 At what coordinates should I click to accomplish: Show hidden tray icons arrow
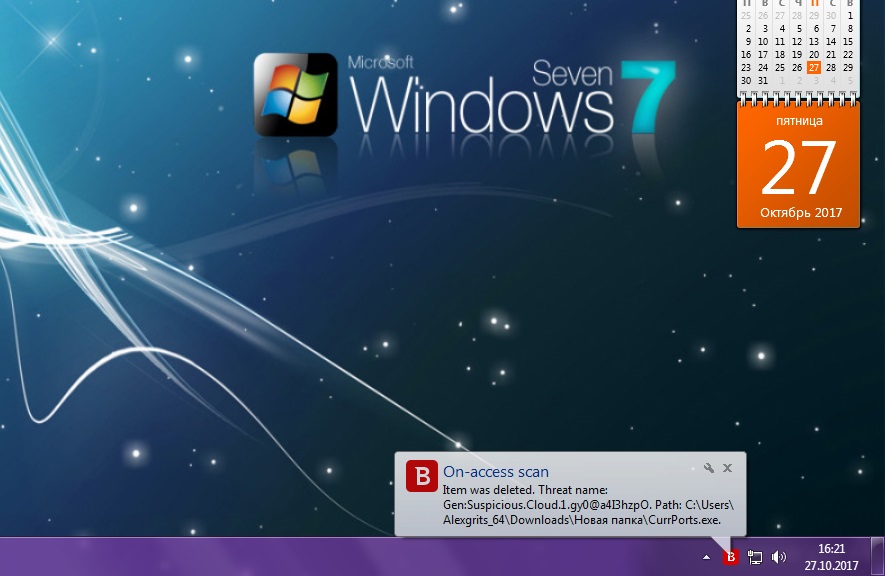point(706,557)
